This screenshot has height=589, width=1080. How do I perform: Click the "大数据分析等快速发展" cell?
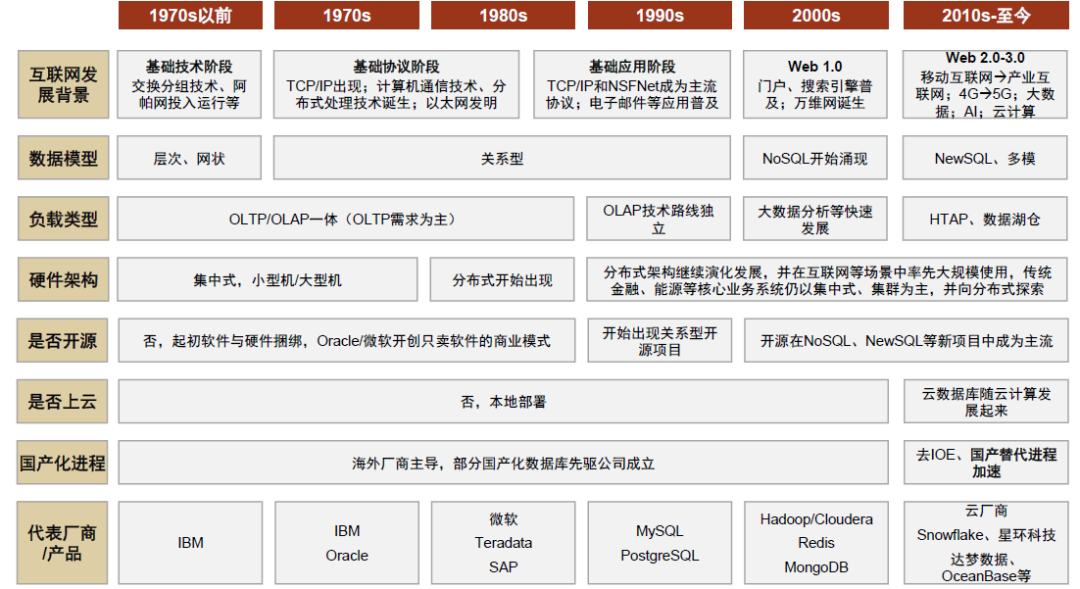click(815, 218)
